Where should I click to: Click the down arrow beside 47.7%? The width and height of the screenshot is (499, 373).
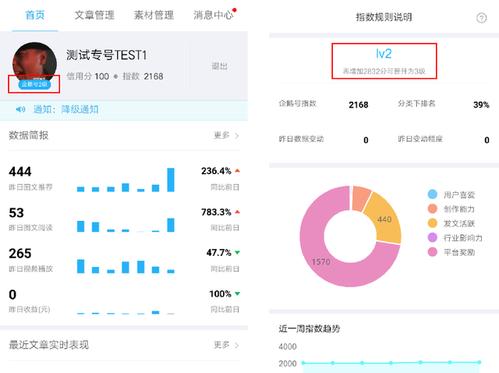[237, 253]
